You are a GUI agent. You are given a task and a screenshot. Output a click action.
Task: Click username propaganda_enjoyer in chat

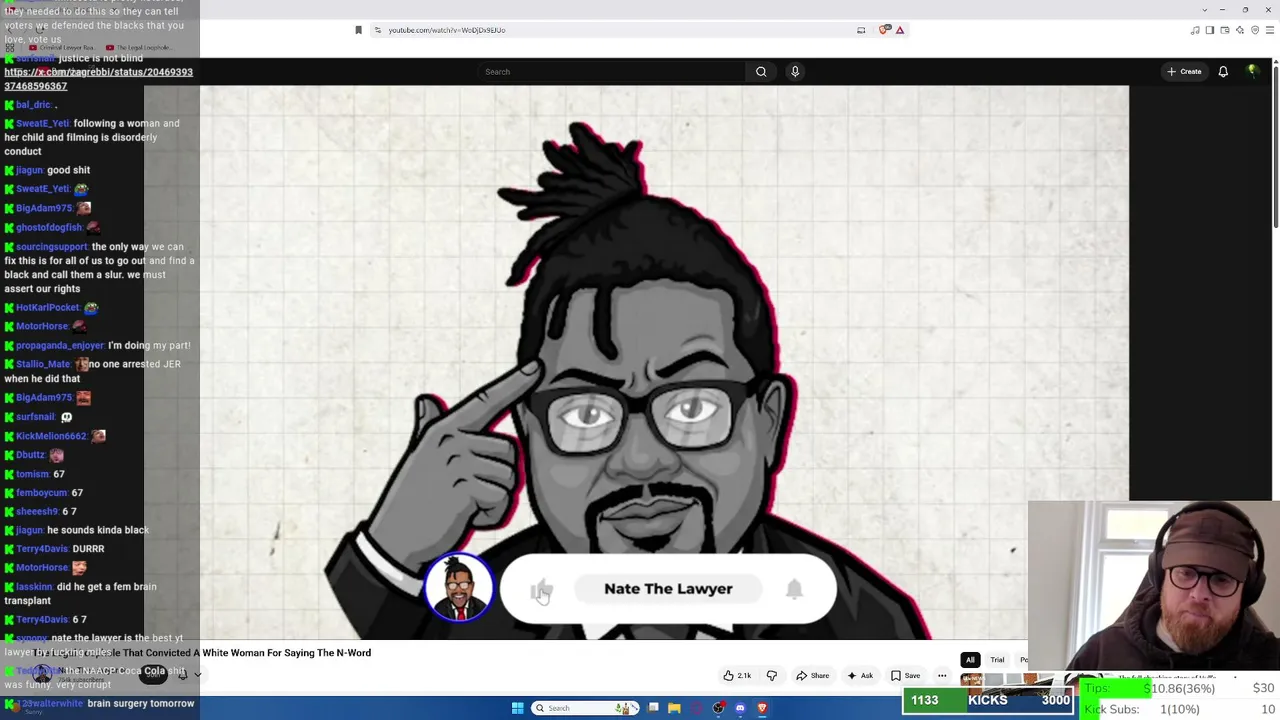[x=60, y=345]
